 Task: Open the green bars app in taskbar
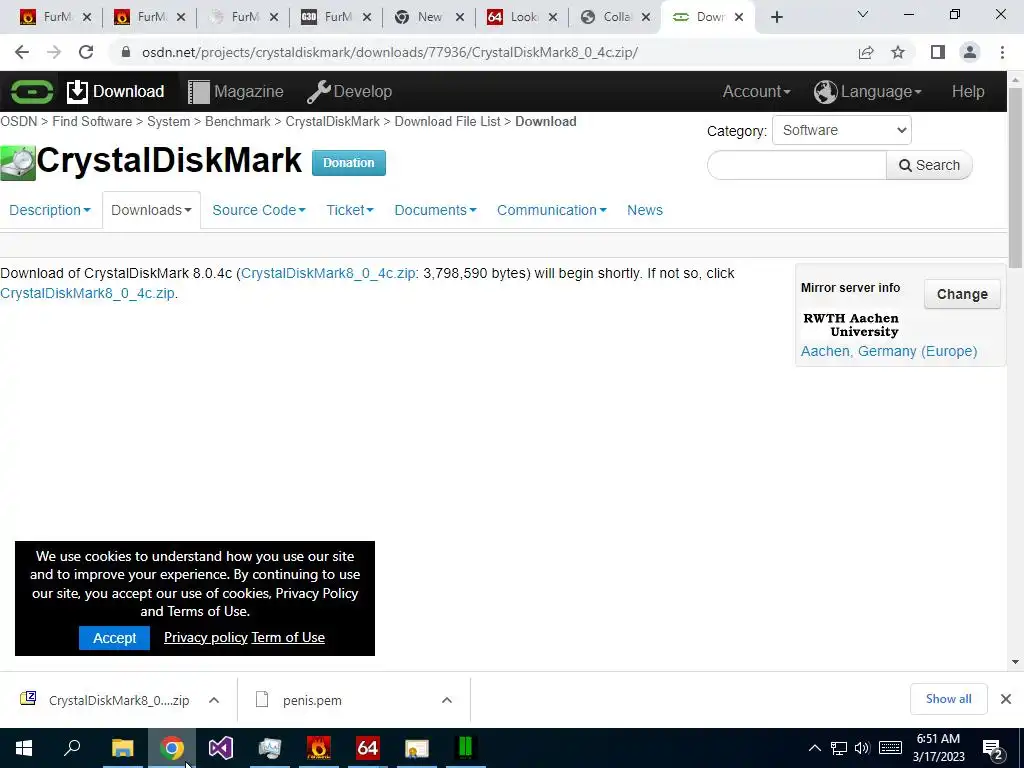[466, 748]
